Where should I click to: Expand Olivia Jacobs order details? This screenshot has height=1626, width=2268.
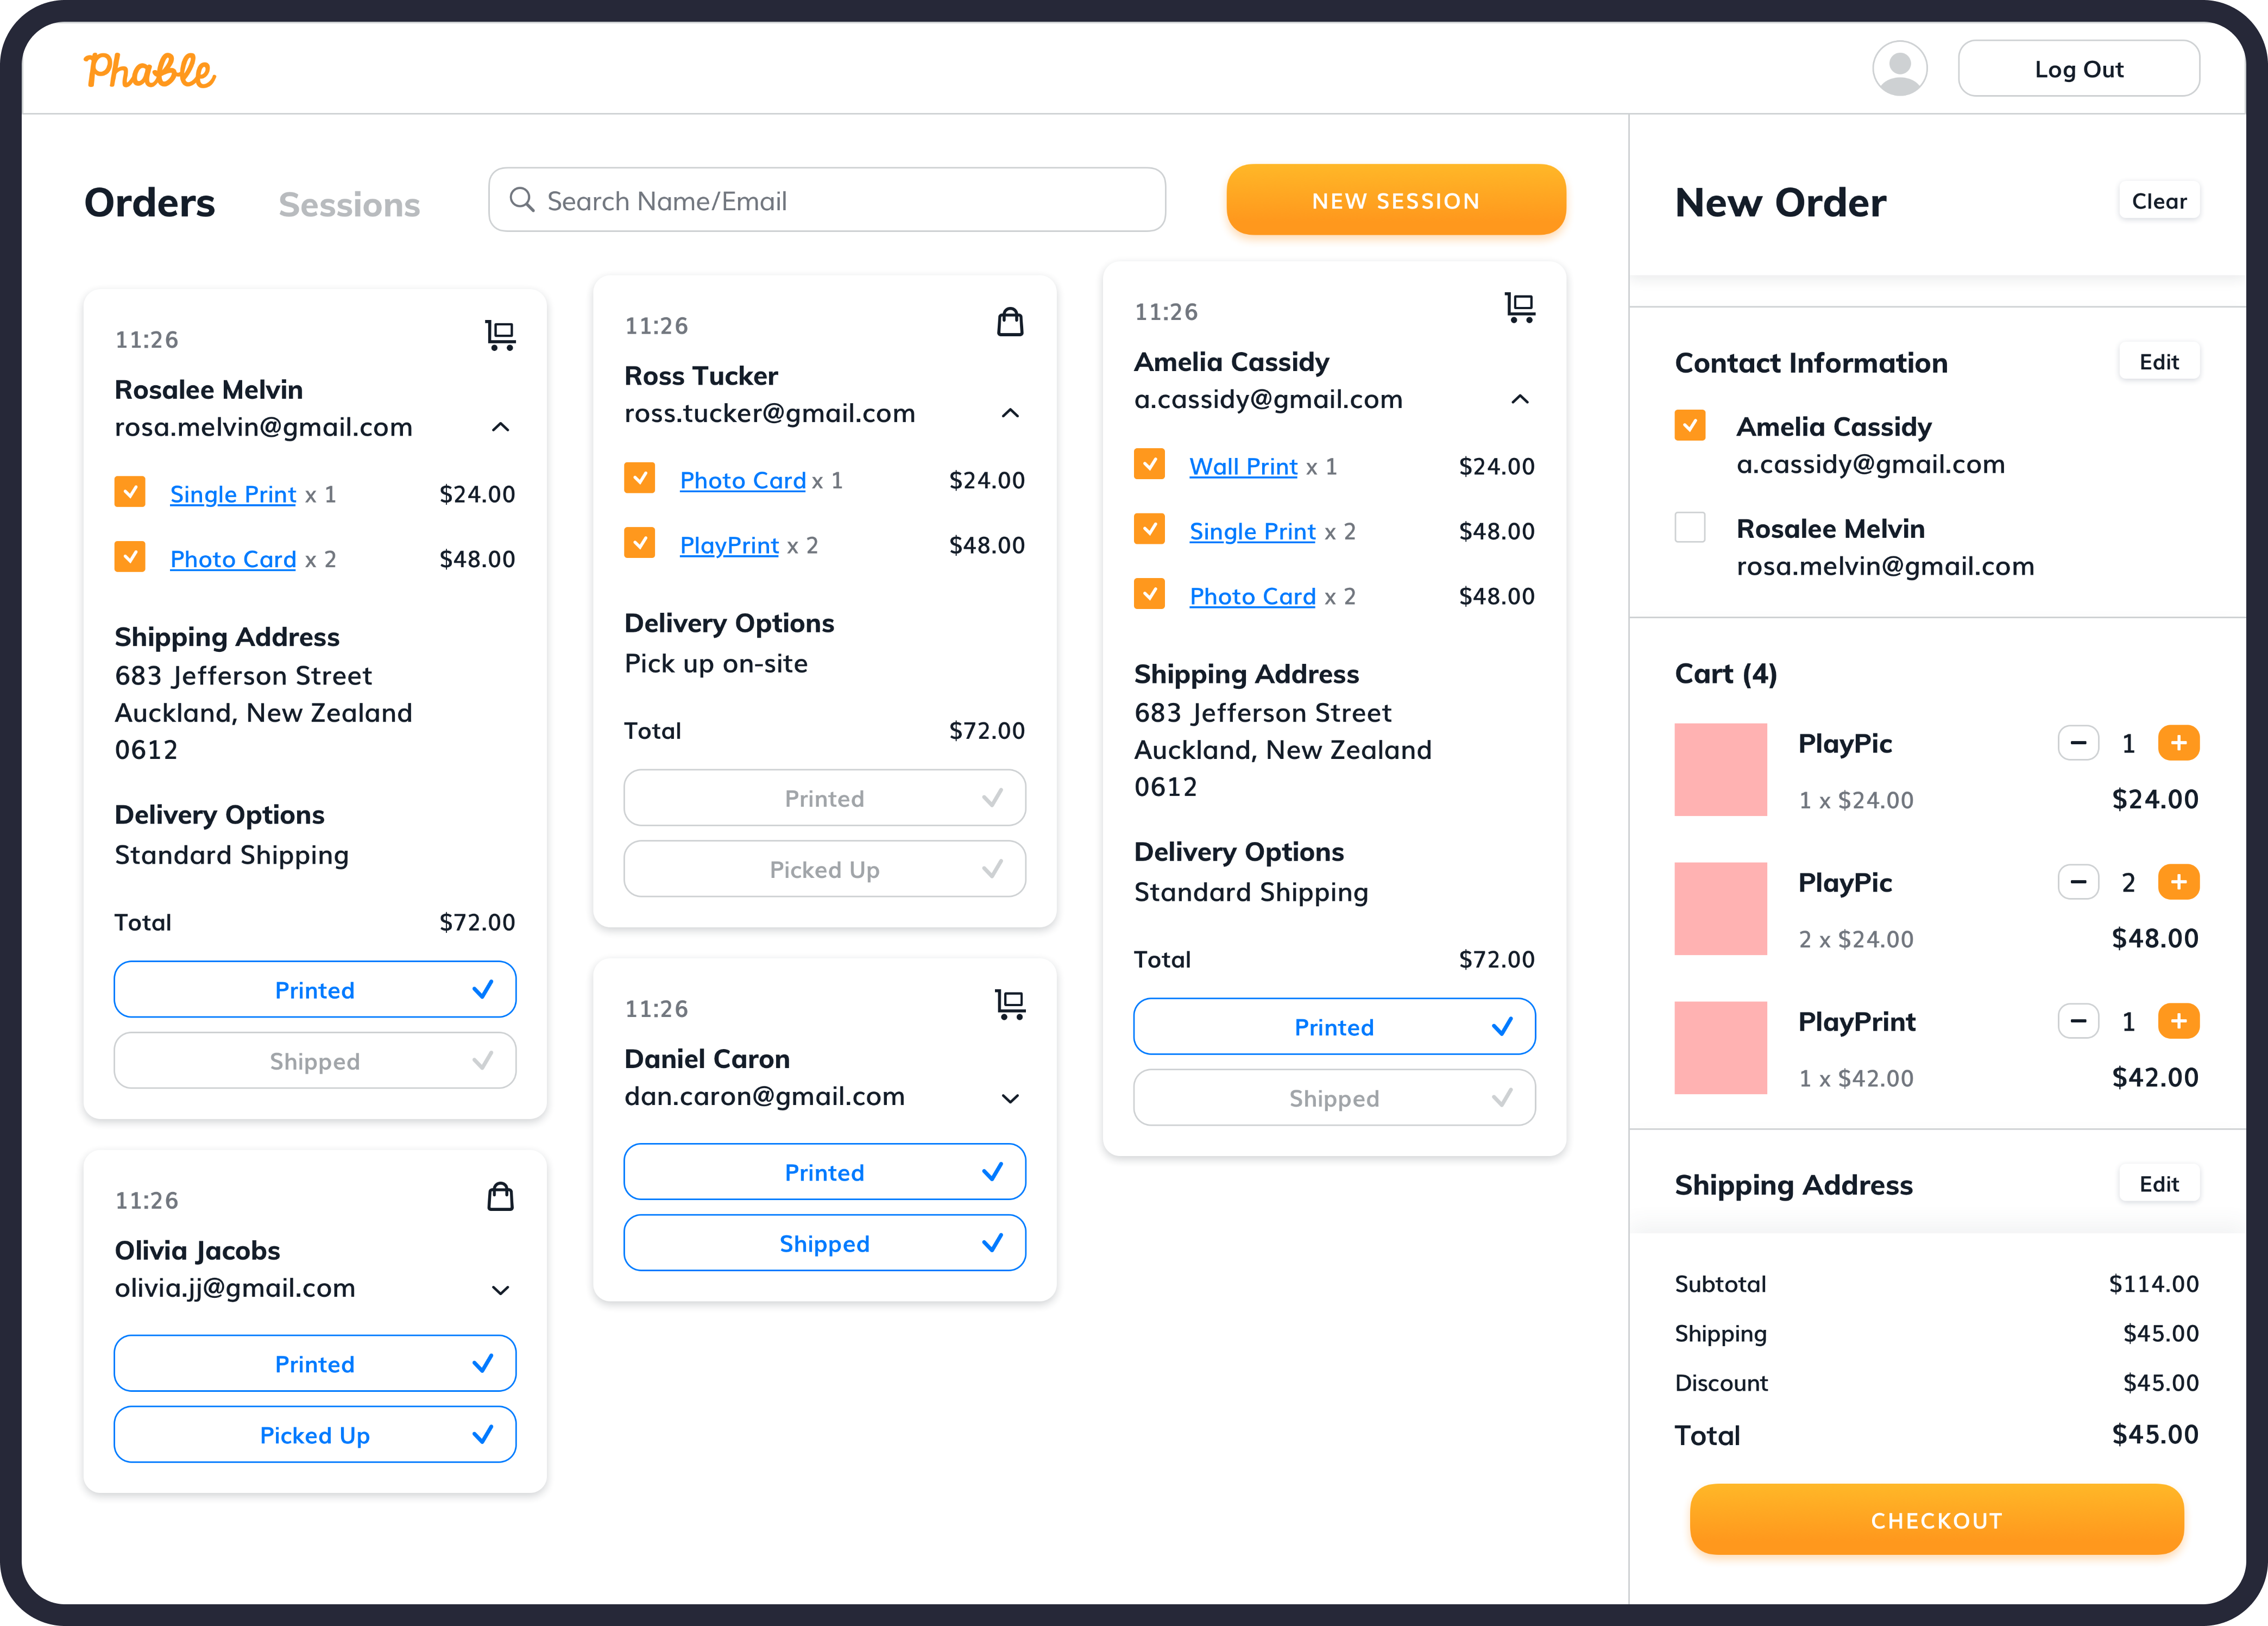[x=500, y=1290]
